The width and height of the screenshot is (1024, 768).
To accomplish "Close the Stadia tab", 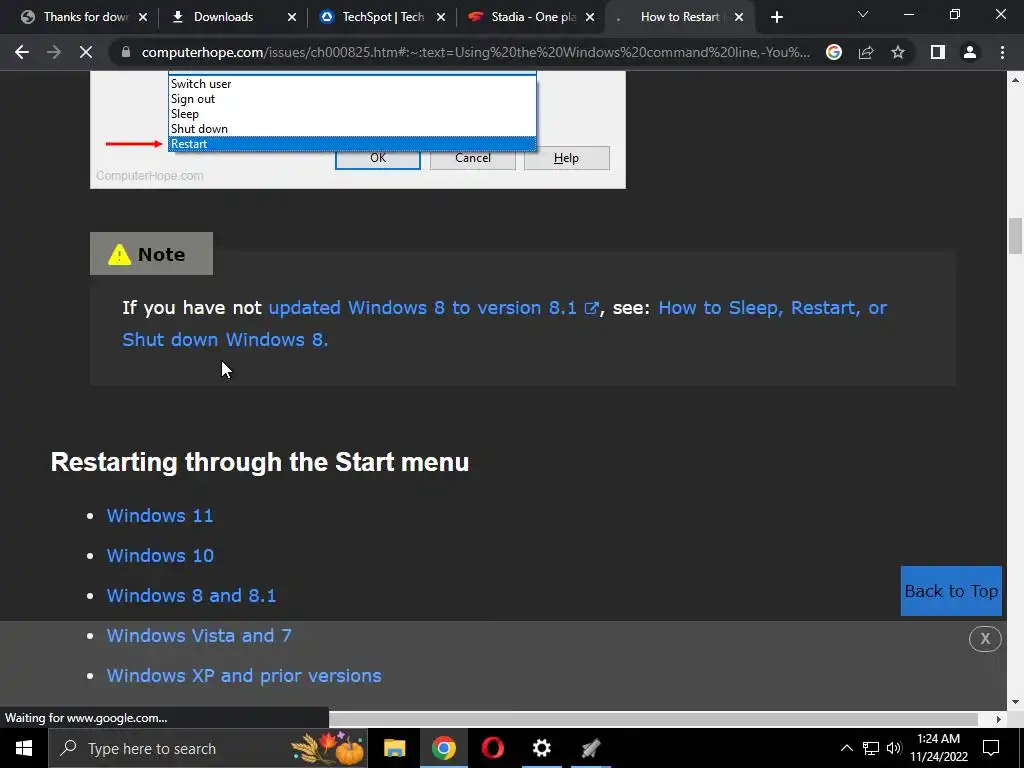I will pos(590,18).
